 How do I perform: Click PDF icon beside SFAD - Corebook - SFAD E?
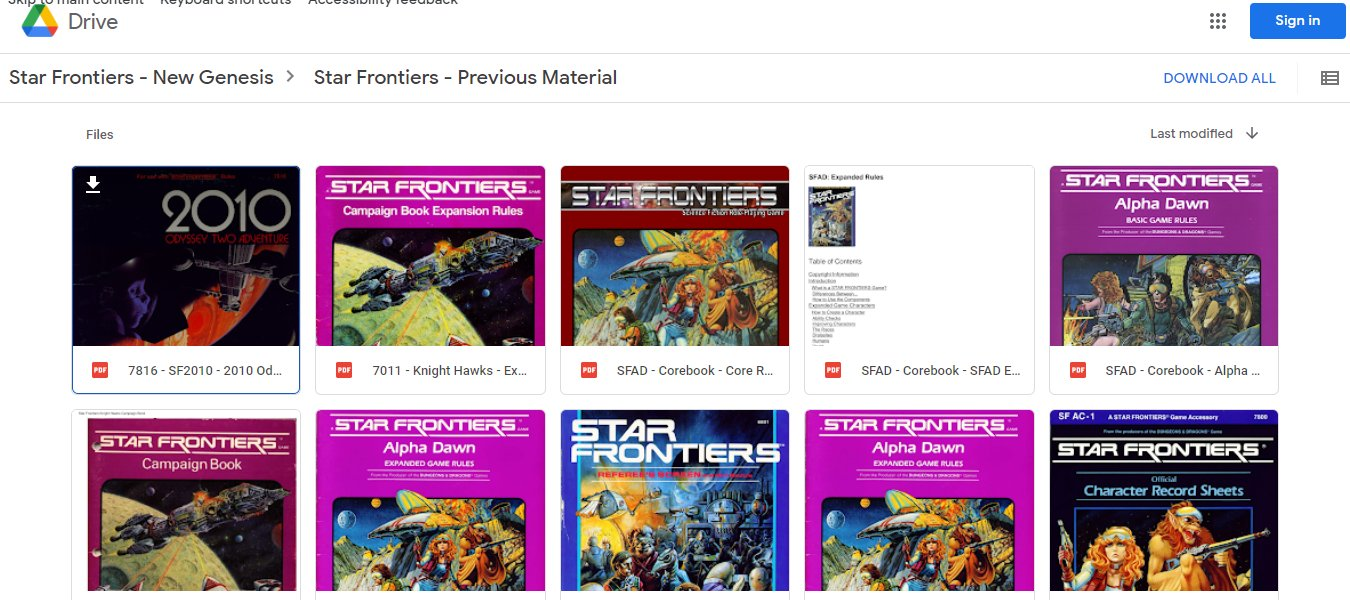coord(833,370)
